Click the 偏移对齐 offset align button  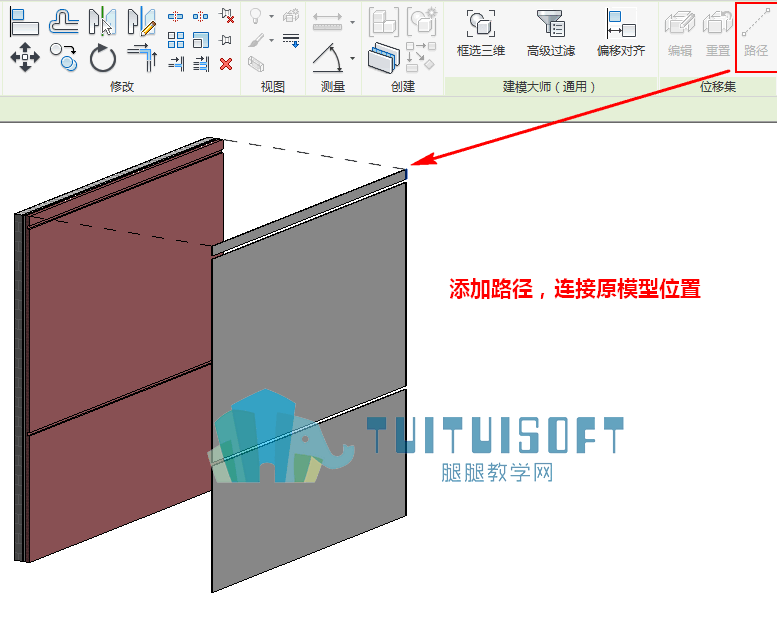[621, 32]
